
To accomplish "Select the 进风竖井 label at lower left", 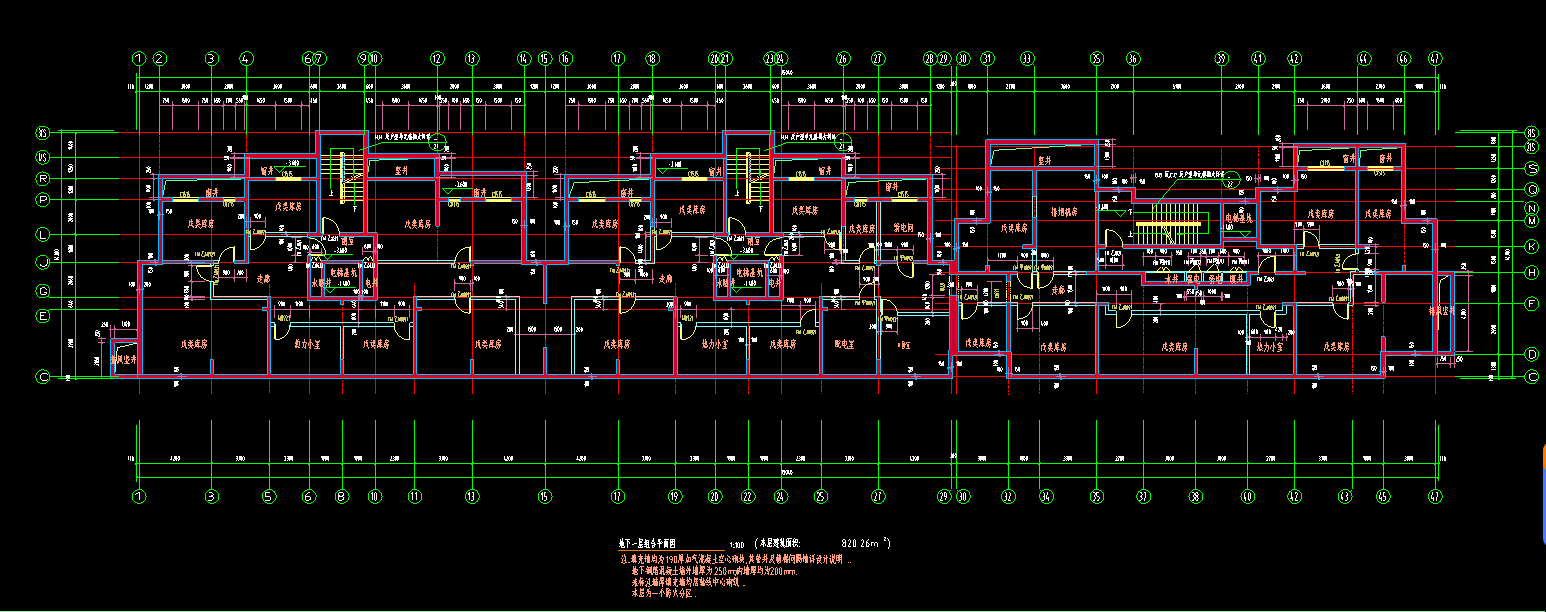I will click(122, 358).
